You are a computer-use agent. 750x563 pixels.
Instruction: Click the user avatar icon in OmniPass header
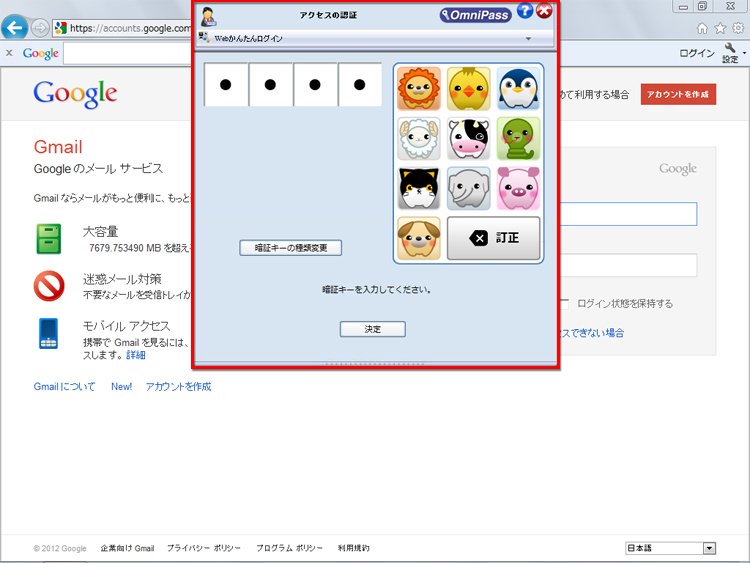(x=208, y=17)
